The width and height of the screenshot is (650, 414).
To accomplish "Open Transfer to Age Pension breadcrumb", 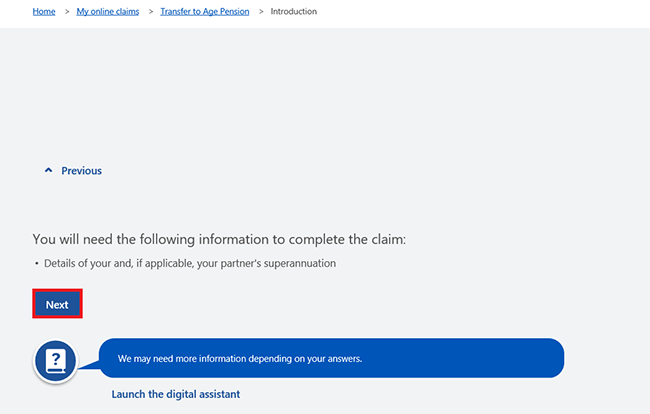I will [x=205, y=12].
